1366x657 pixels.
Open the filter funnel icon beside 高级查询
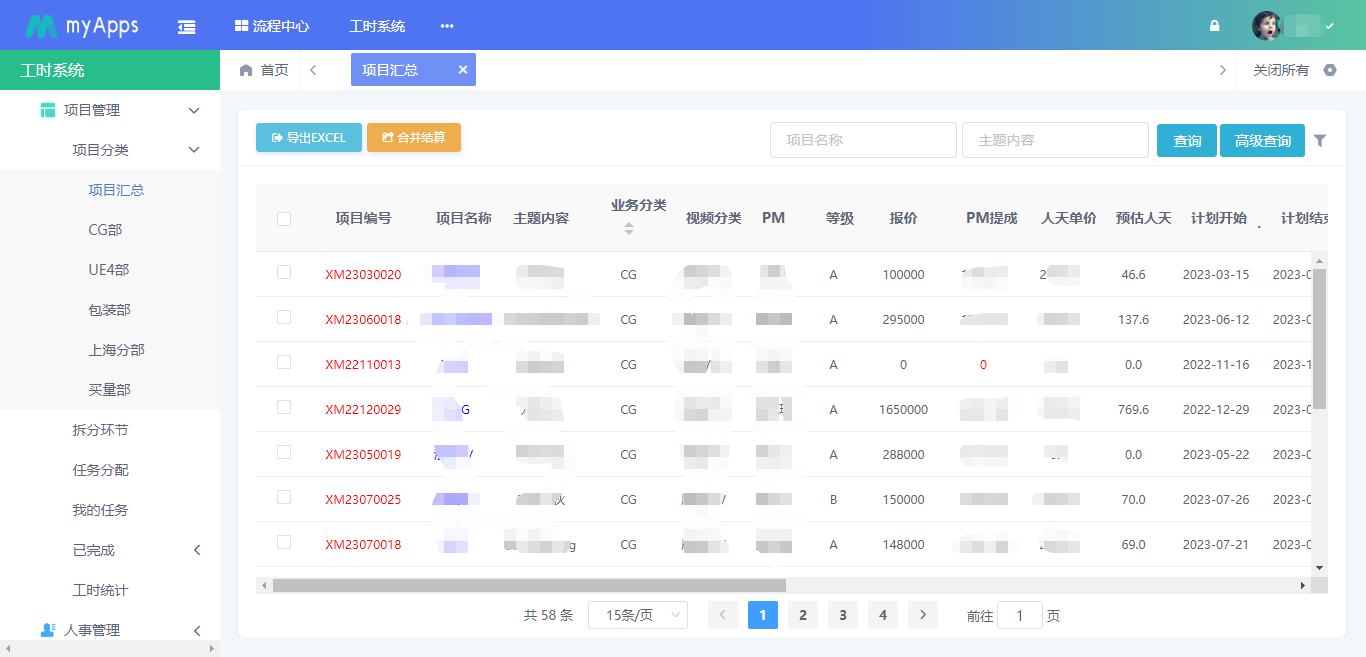1321,140
